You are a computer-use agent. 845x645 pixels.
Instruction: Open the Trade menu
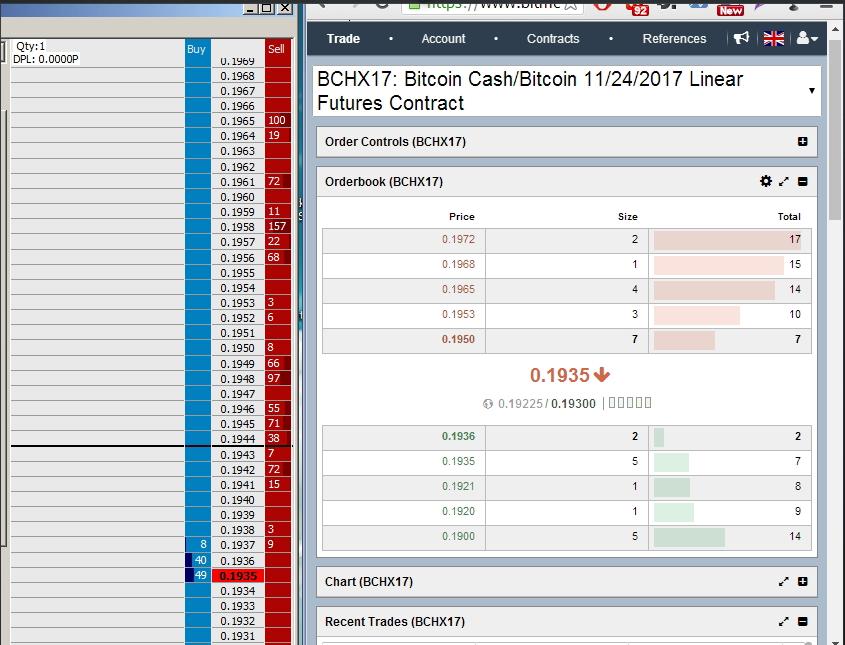click(x=343, y=39)
